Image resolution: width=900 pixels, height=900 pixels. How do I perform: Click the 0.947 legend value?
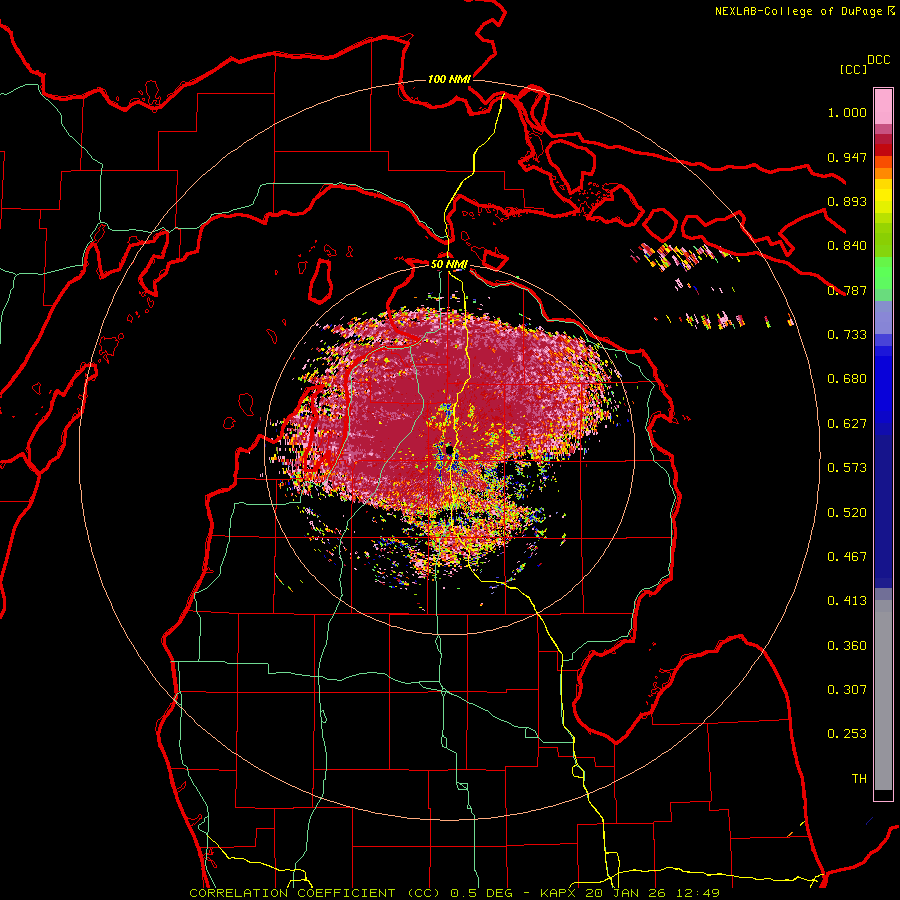tap(847, 157)
